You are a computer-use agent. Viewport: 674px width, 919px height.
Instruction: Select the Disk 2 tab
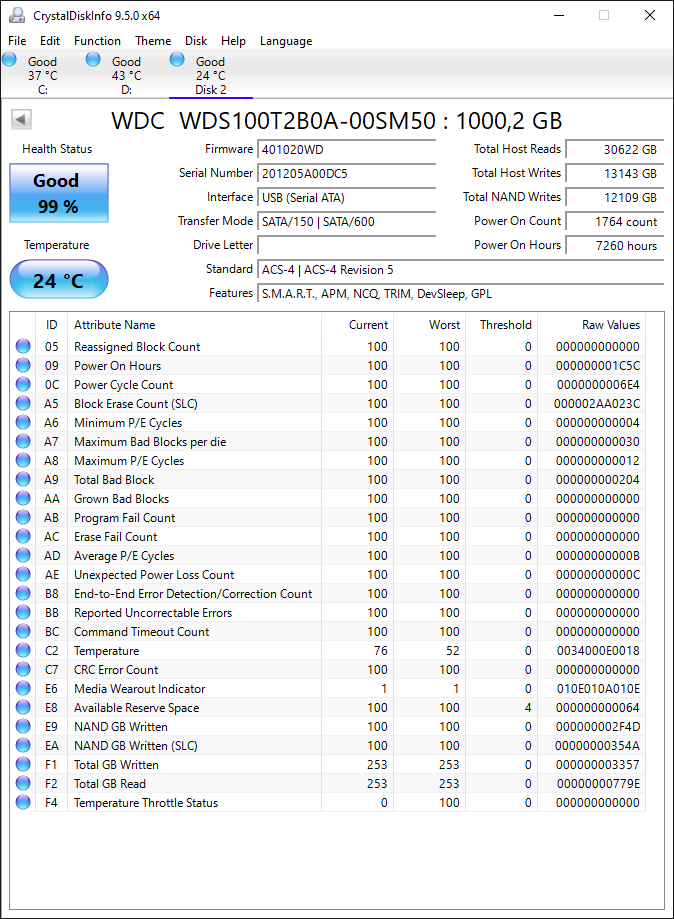pos(210,75)
